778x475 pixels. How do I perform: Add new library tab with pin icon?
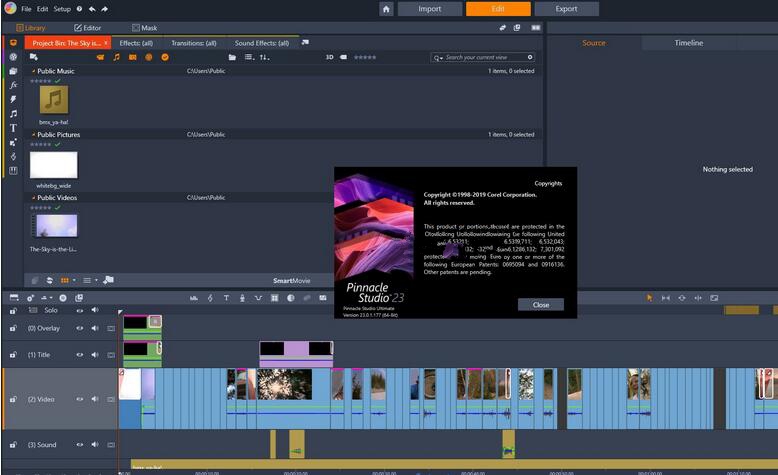click(x=305, y=43)
